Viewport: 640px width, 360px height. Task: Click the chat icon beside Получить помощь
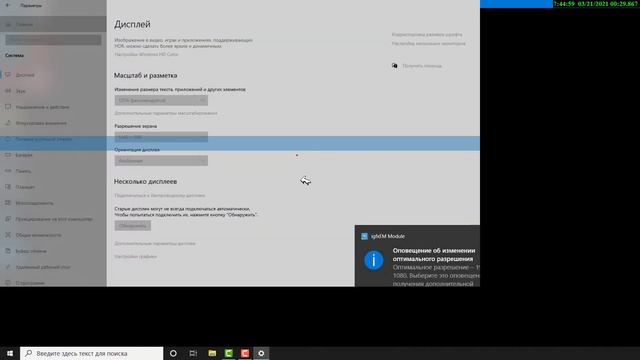395,65
